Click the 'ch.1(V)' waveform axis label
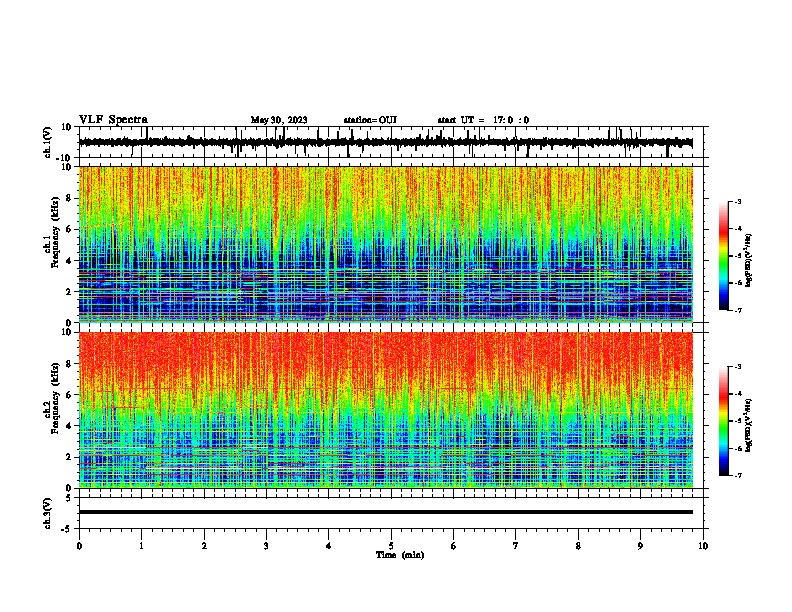Viewport: 792px width, 612px height. coord(47,142)
